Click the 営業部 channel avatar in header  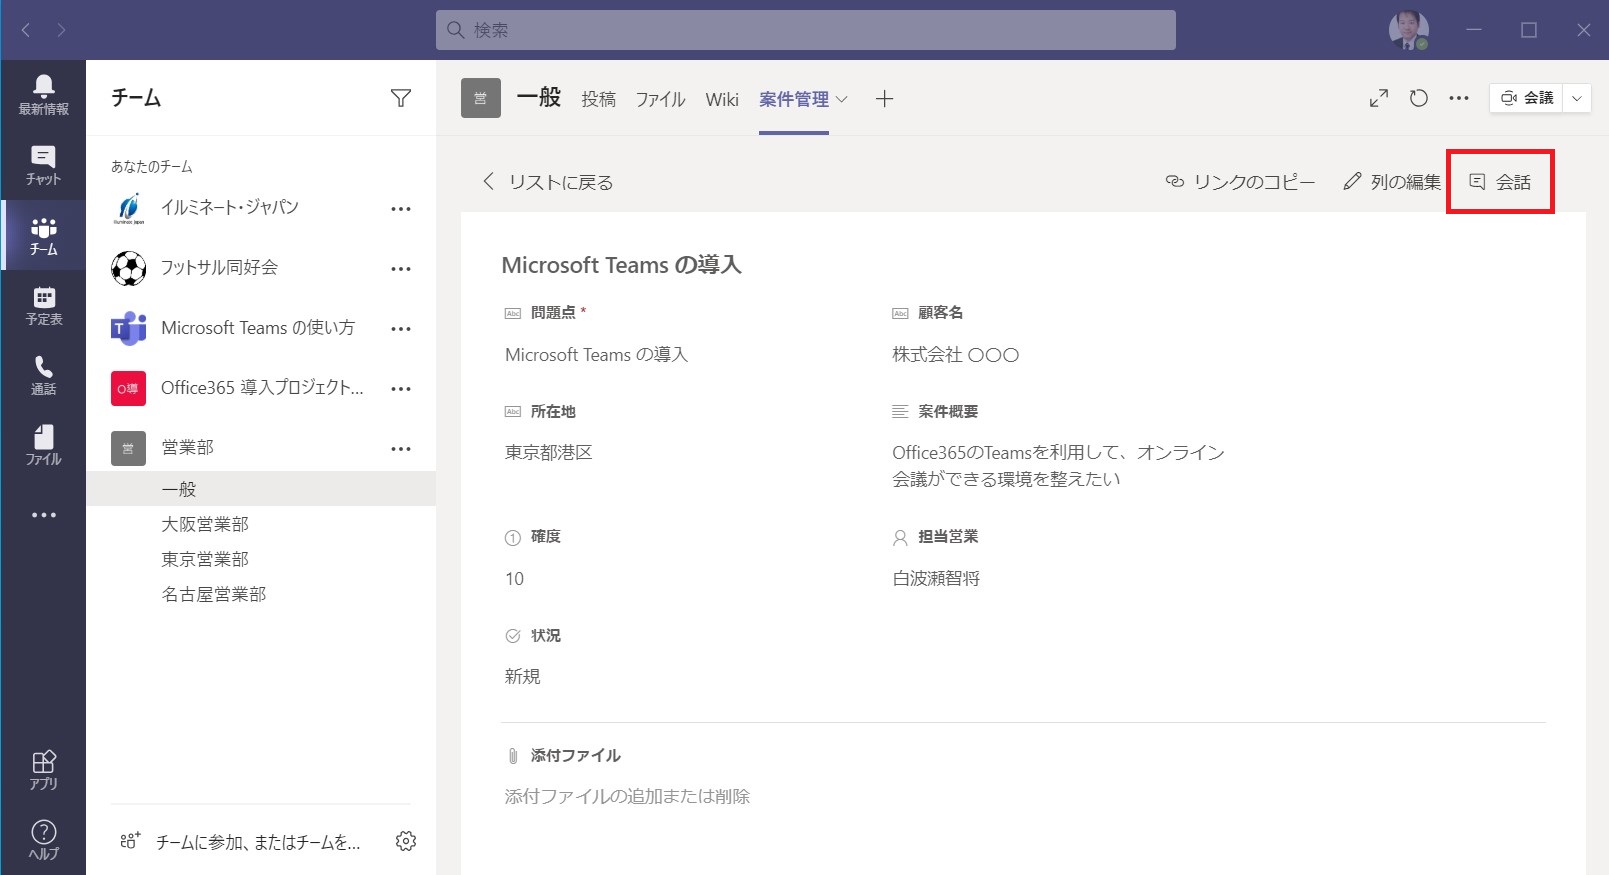(481, 98)
